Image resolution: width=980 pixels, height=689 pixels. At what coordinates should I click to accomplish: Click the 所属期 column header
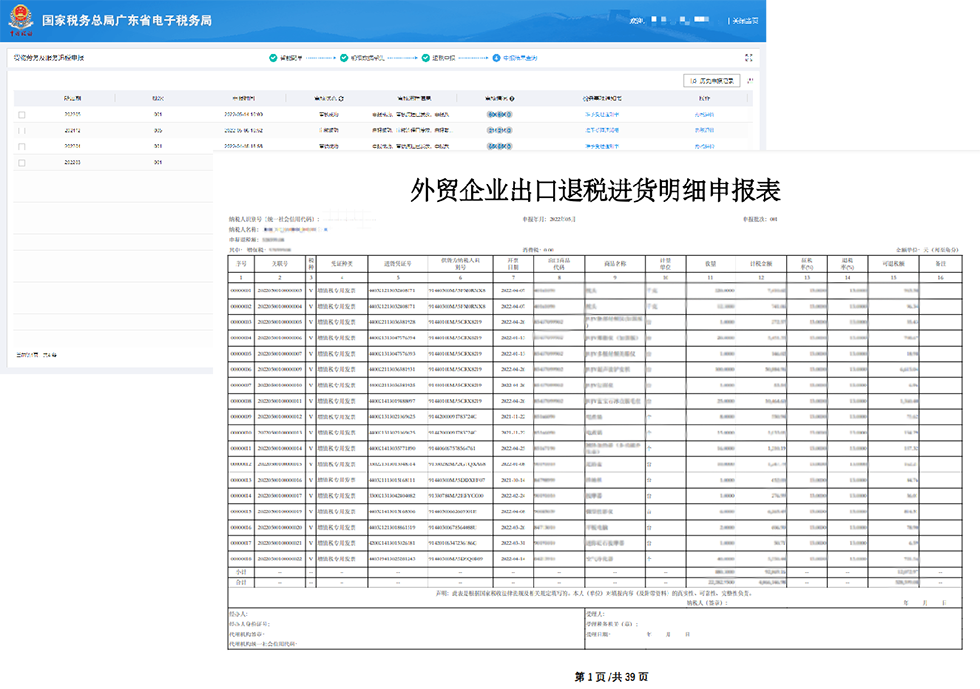72,98
